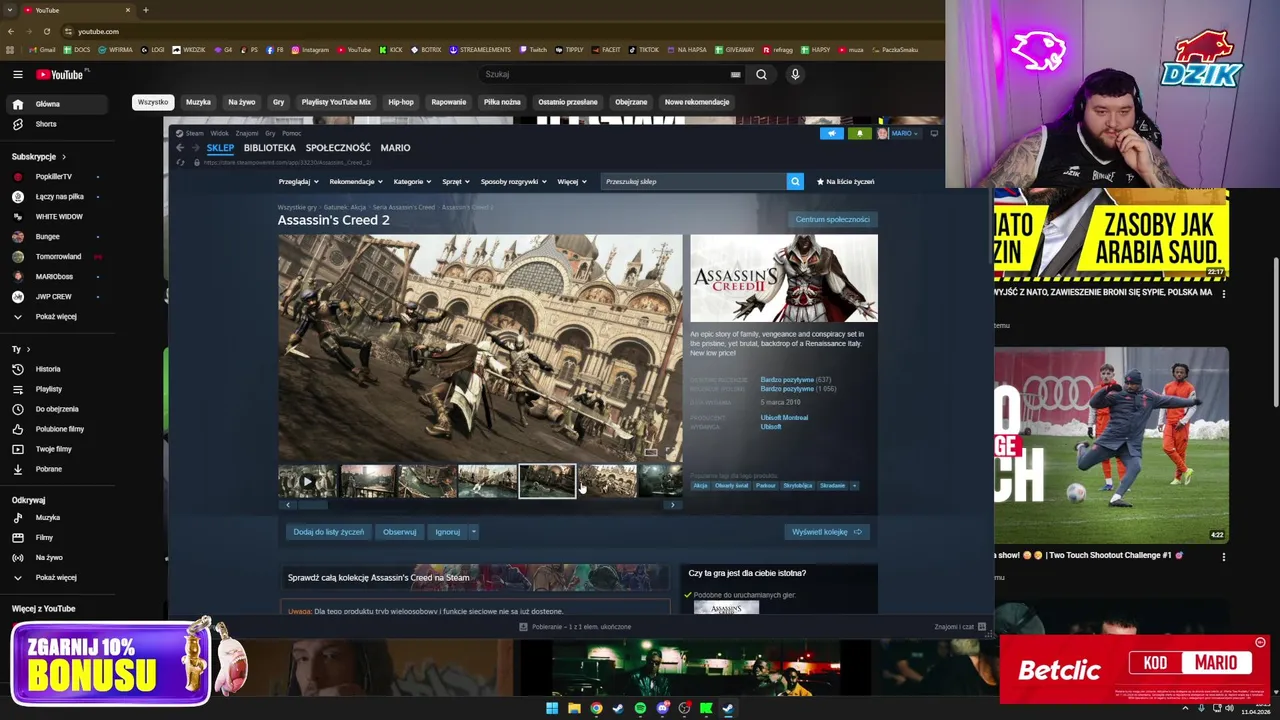Click the Steam store search magnifier button
This screenshot has height=720, width=1280.
[795, 181]
